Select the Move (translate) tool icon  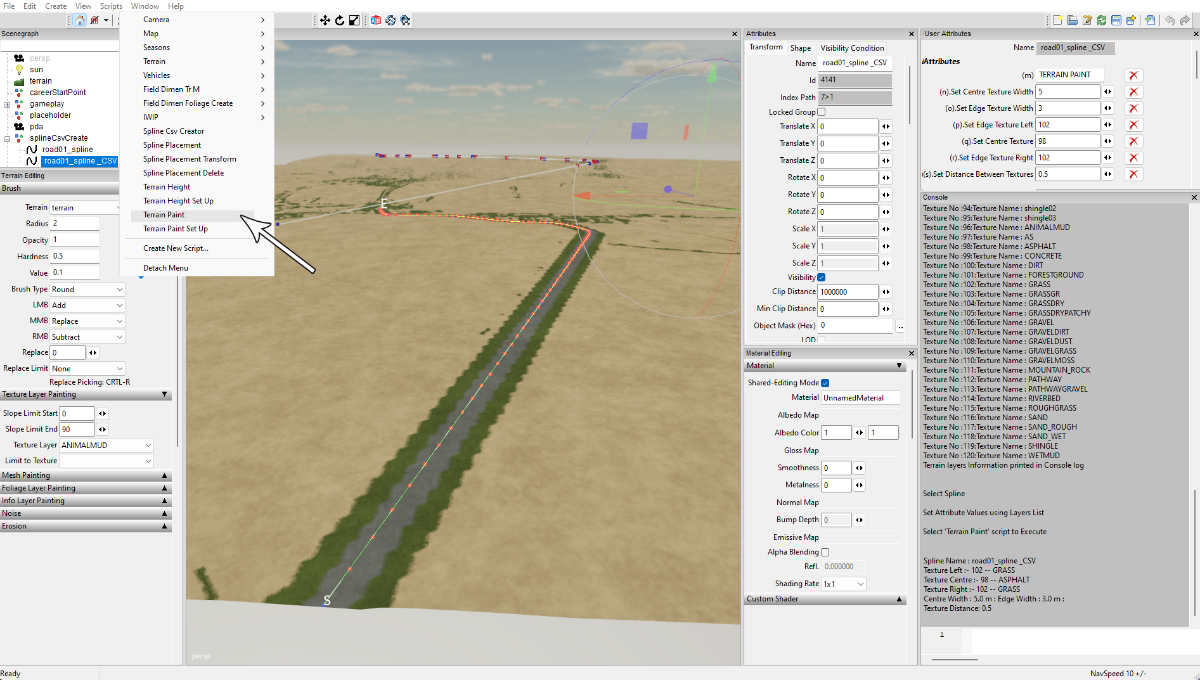click(325, 20)
